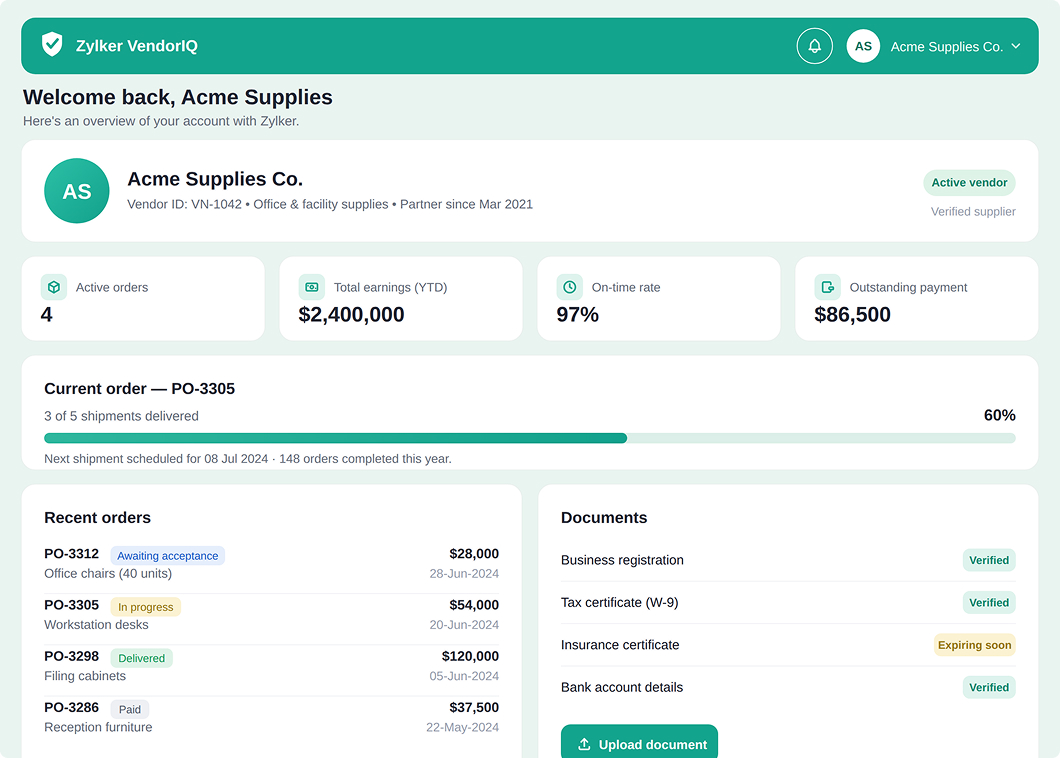
Task: Click the Upload document button
Action: pyautogui.click(x=640, y=742)
